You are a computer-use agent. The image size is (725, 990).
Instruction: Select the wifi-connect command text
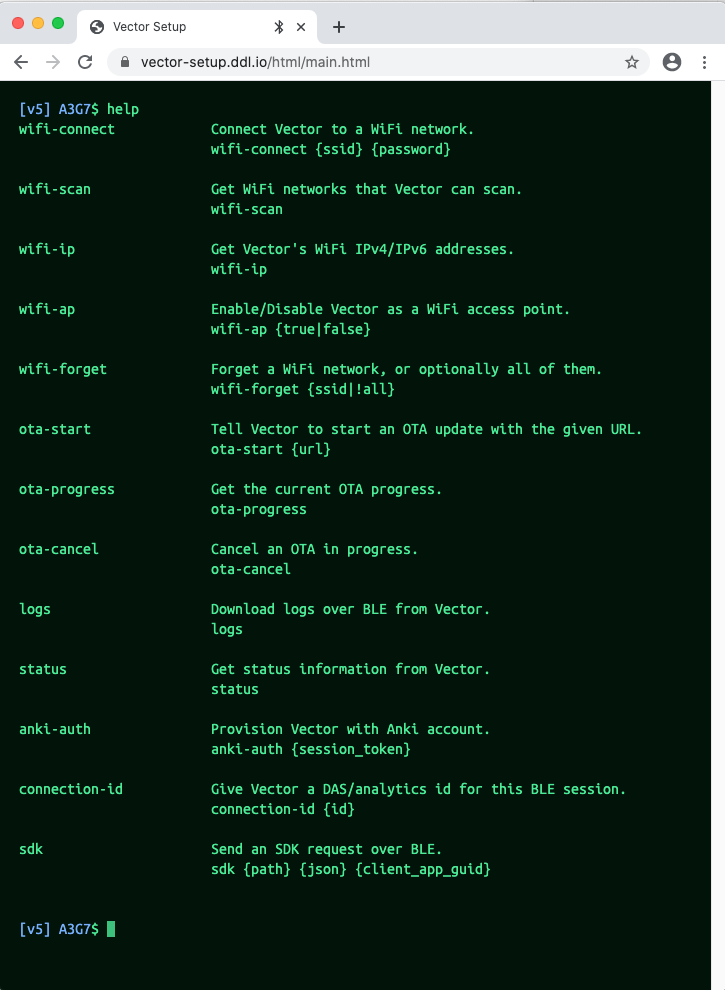coord(66,129)
